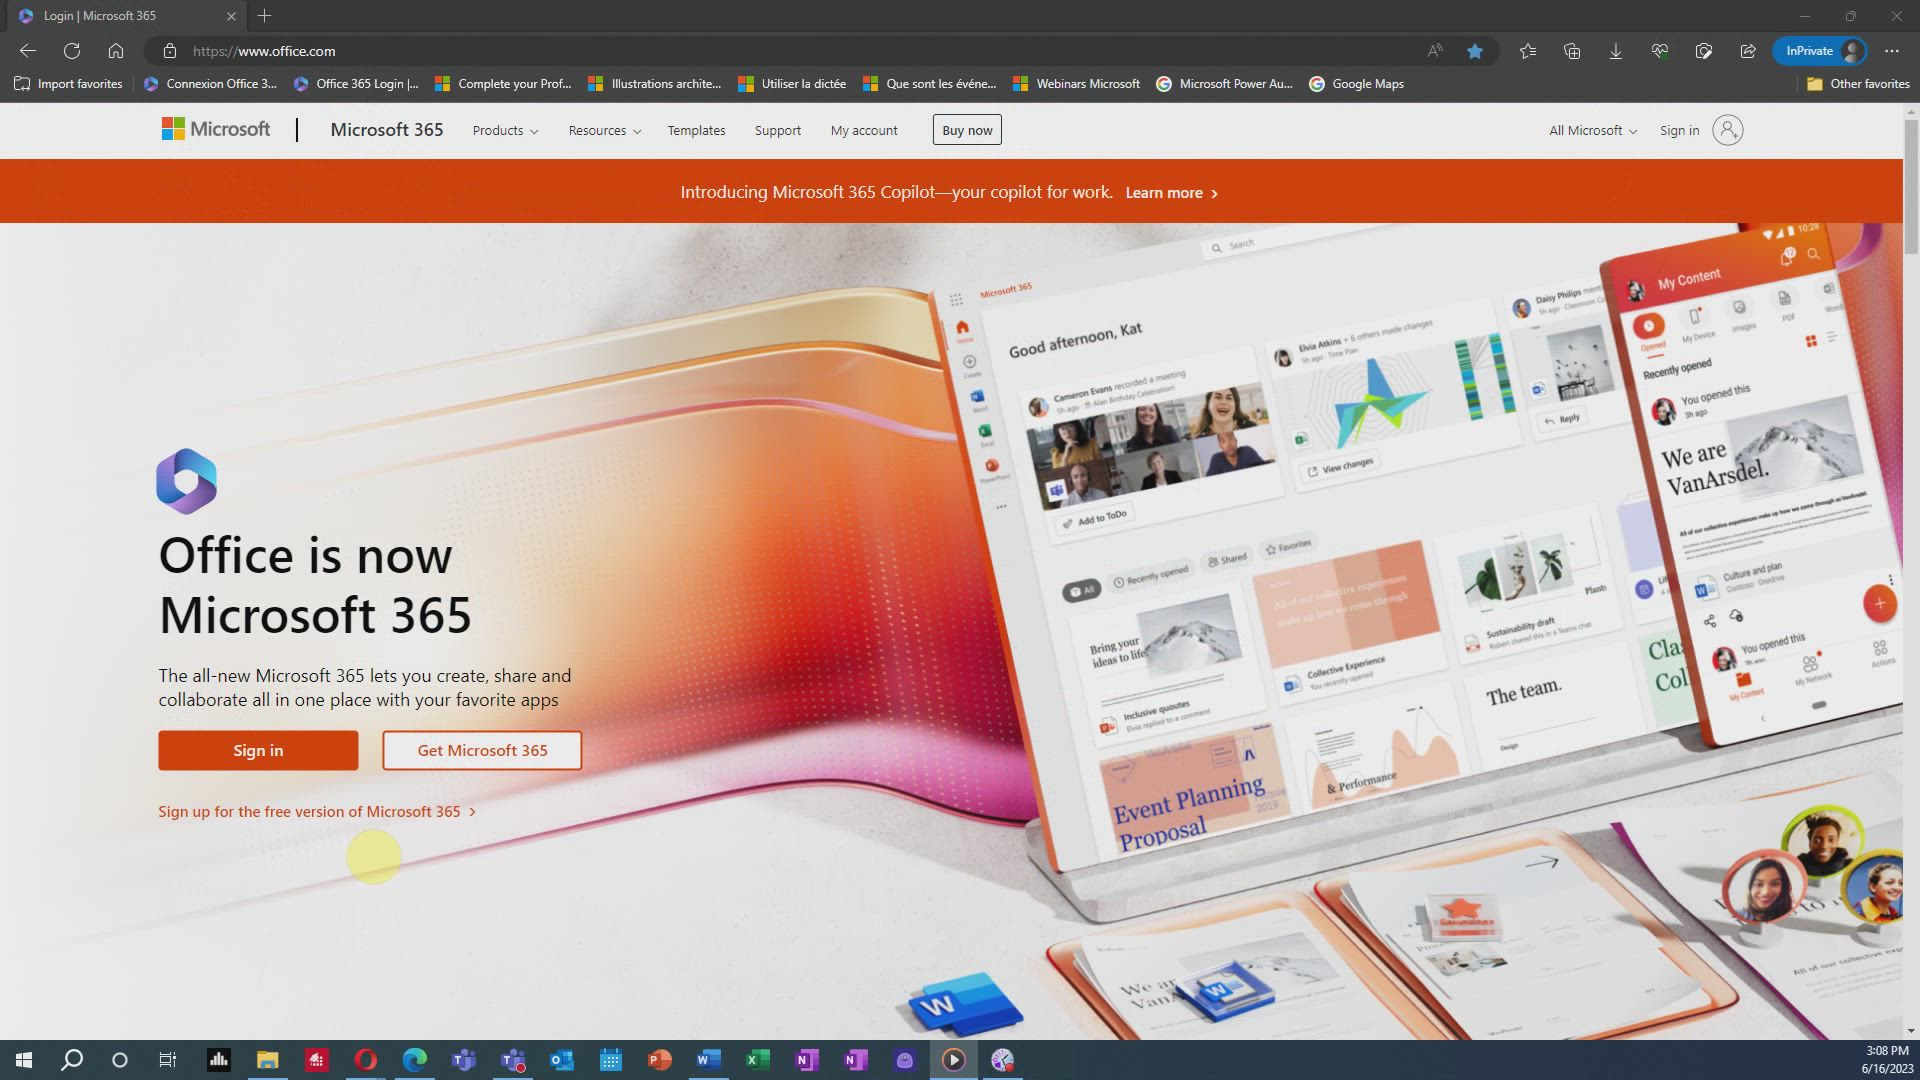Screen dimensions: 1920x1080
Task: Expand the All Microsoft dropdown
Action: (x=1593, y=131)
